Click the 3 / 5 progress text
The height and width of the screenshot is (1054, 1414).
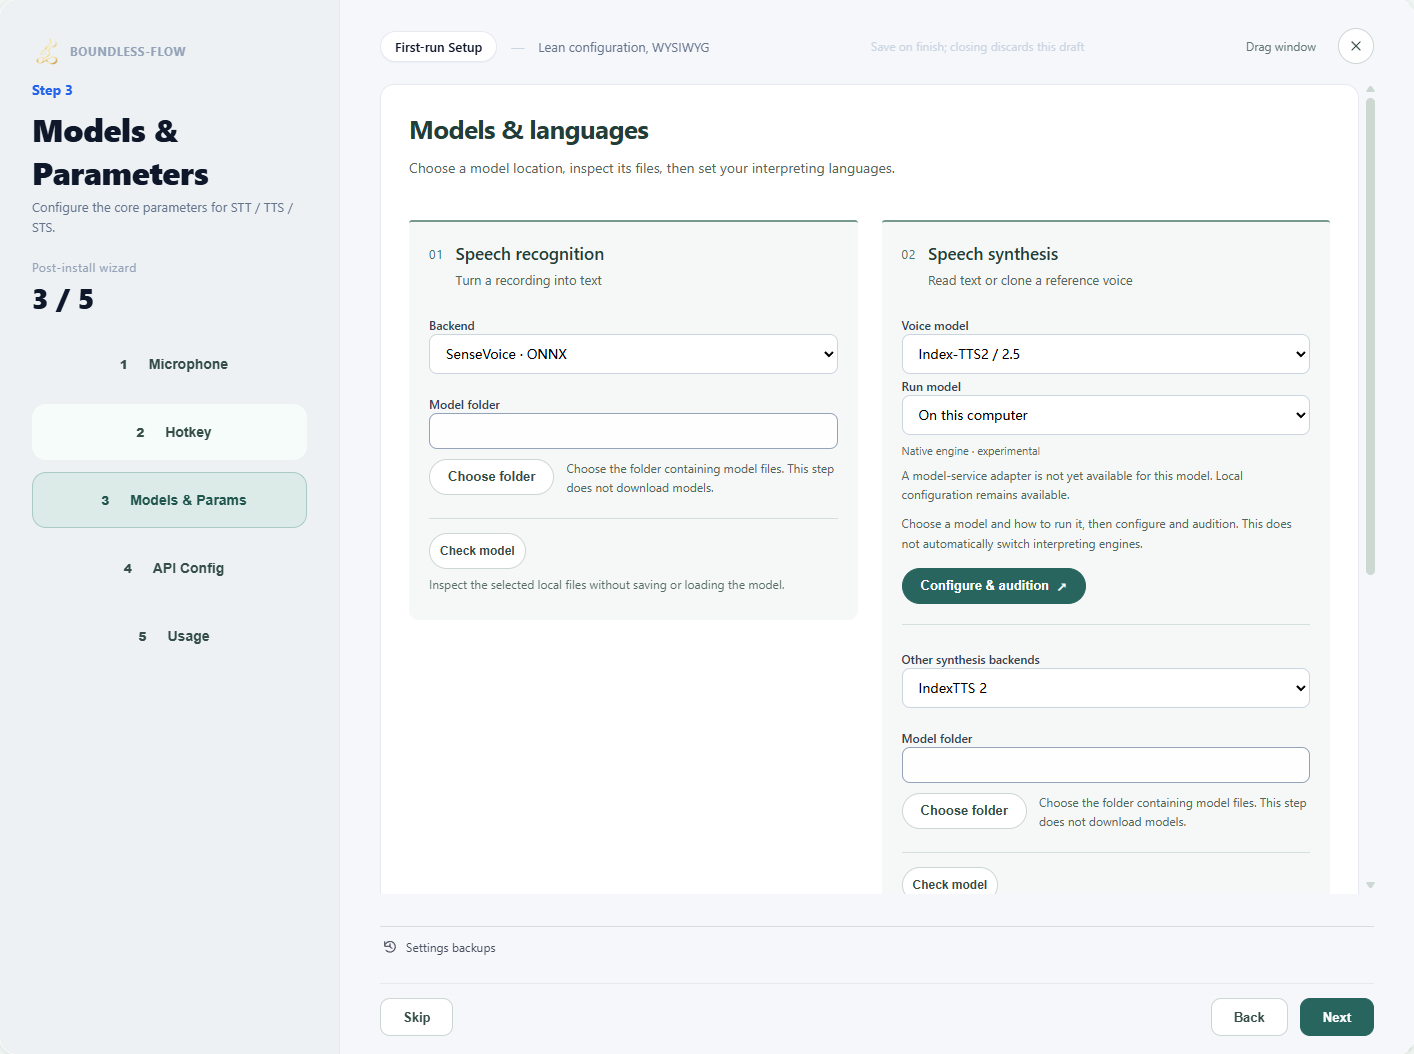(62, 299)
